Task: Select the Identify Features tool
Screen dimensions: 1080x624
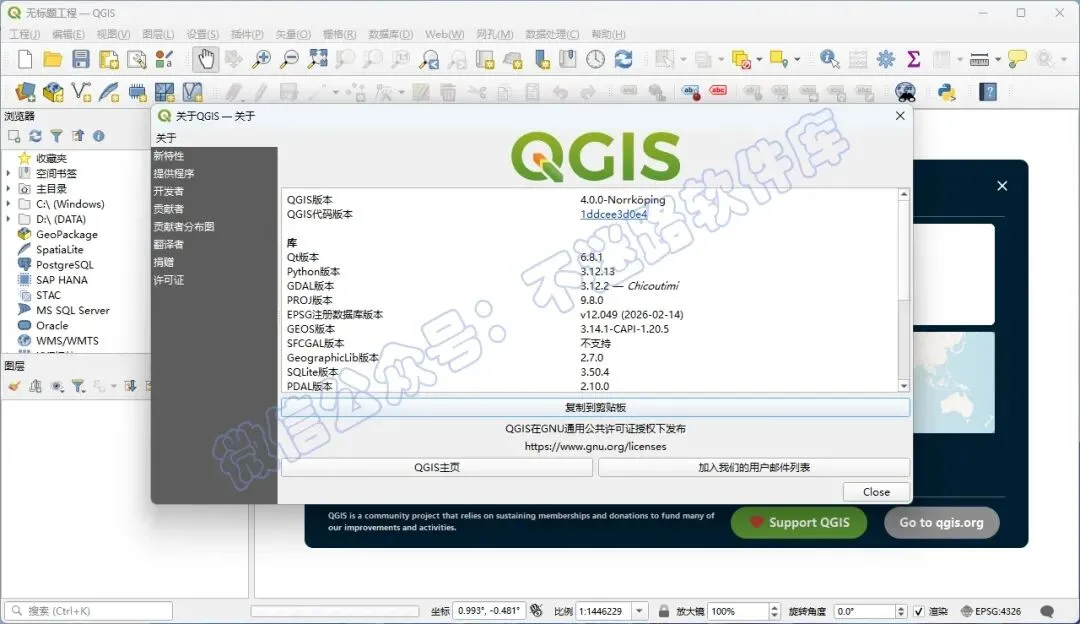Action: pyautogui.click(x=829, y=60)
